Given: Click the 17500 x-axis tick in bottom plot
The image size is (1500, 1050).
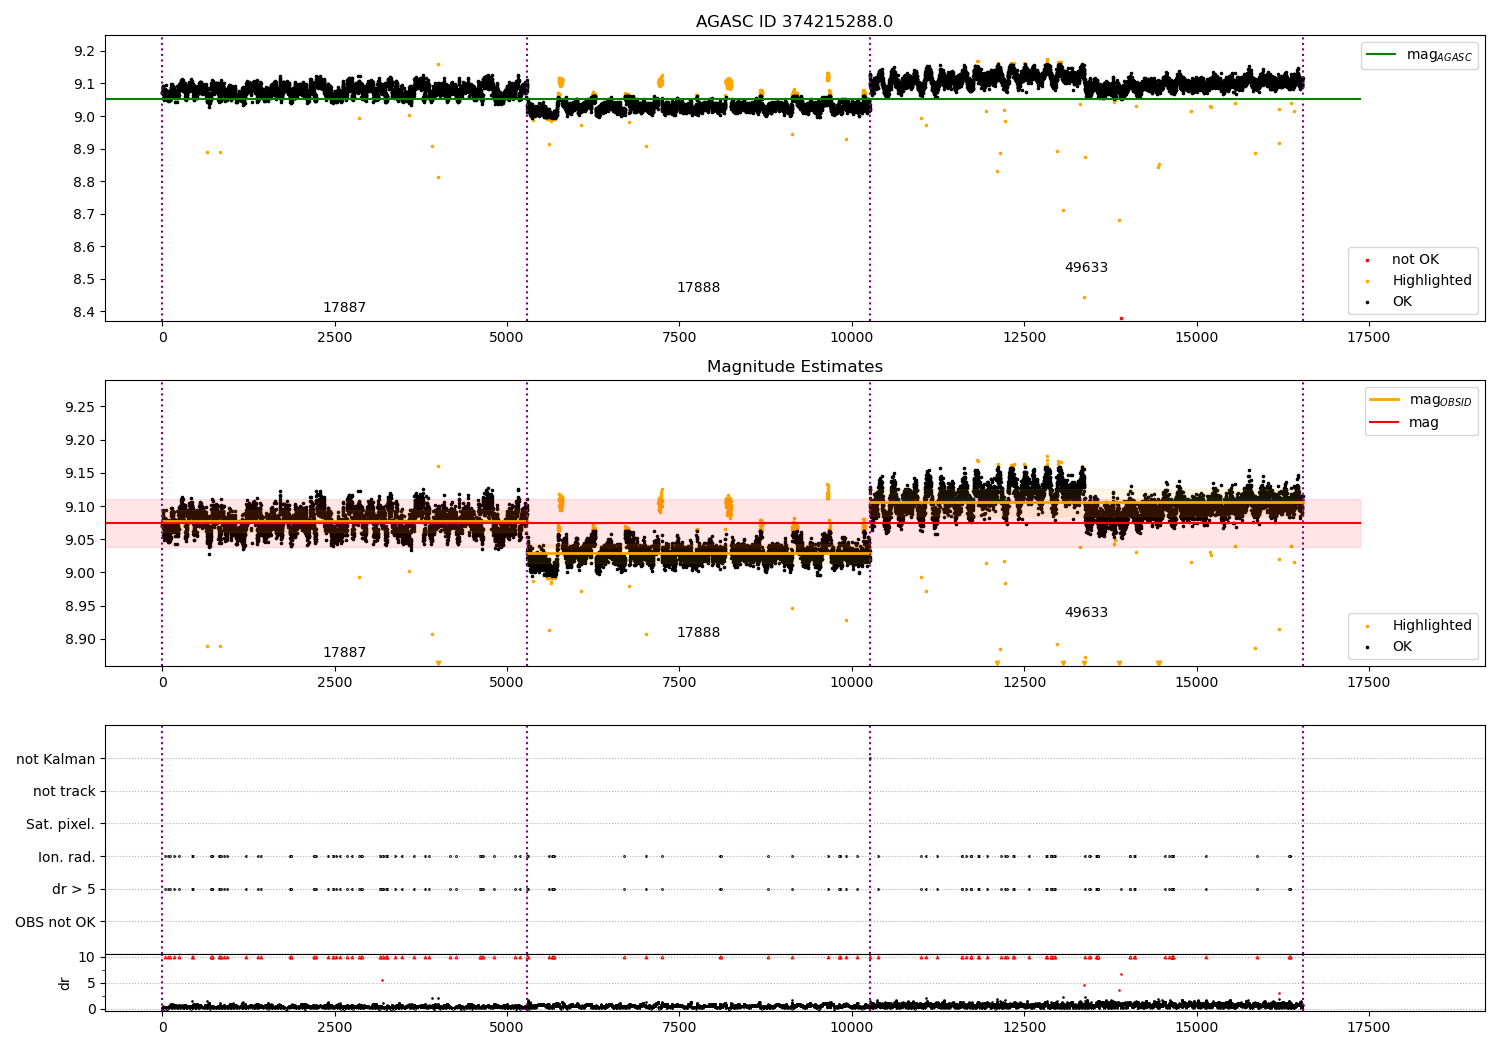Looking at the screenshot, I should (x=1369, y=1027).
